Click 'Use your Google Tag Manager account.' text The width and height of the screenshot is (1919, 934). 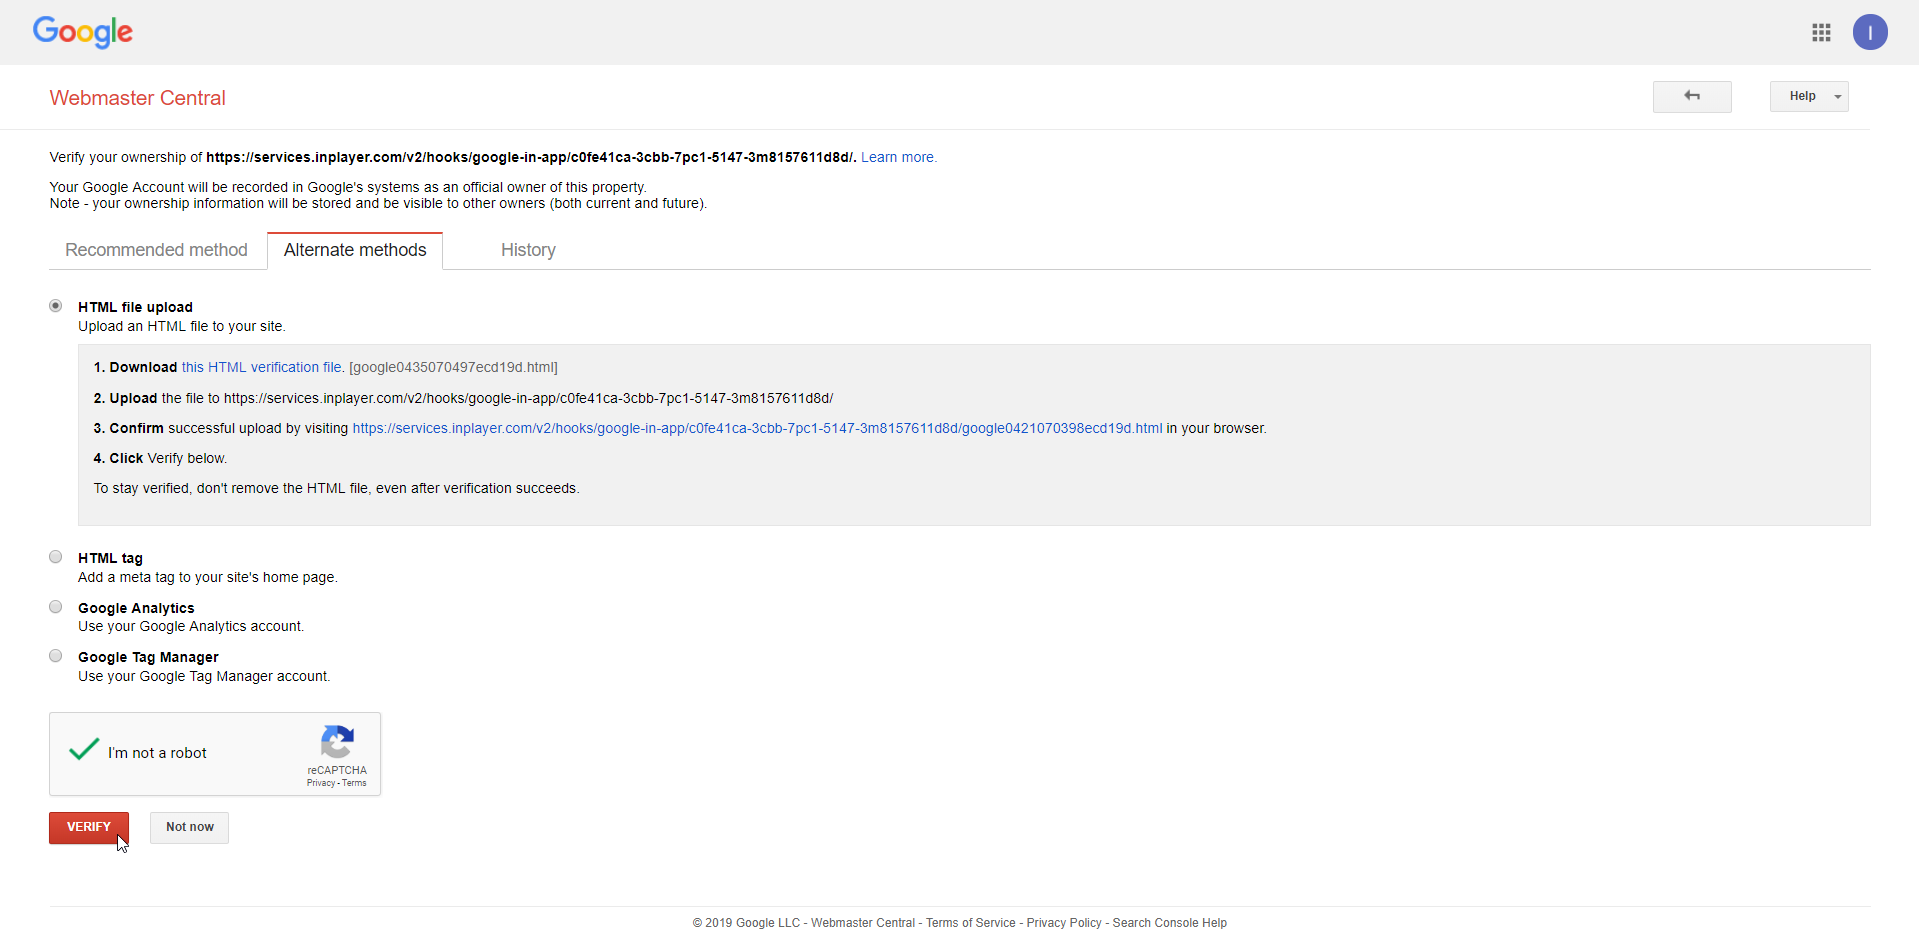click(x=204, y=676)
